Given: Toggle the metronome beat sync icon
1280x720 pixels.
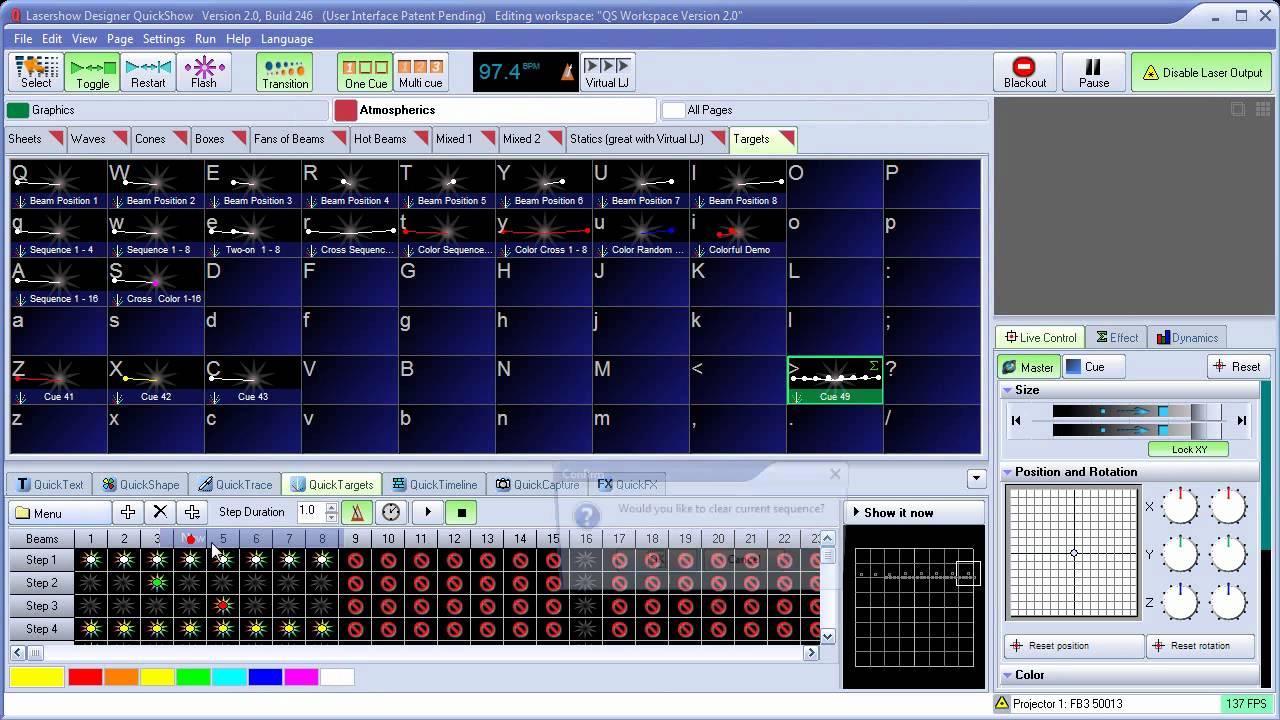Looking at the screenshot, I should (x=357, y=512).
